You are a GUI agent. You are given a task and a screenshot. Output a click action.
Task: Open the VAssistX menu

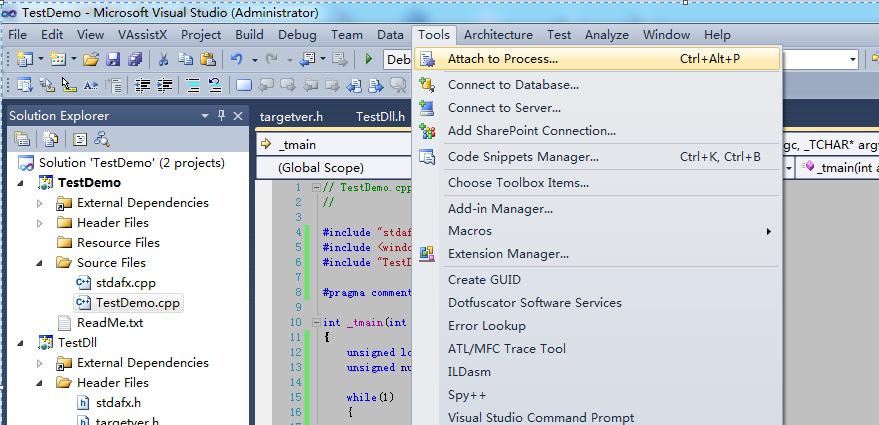[142, 35]
